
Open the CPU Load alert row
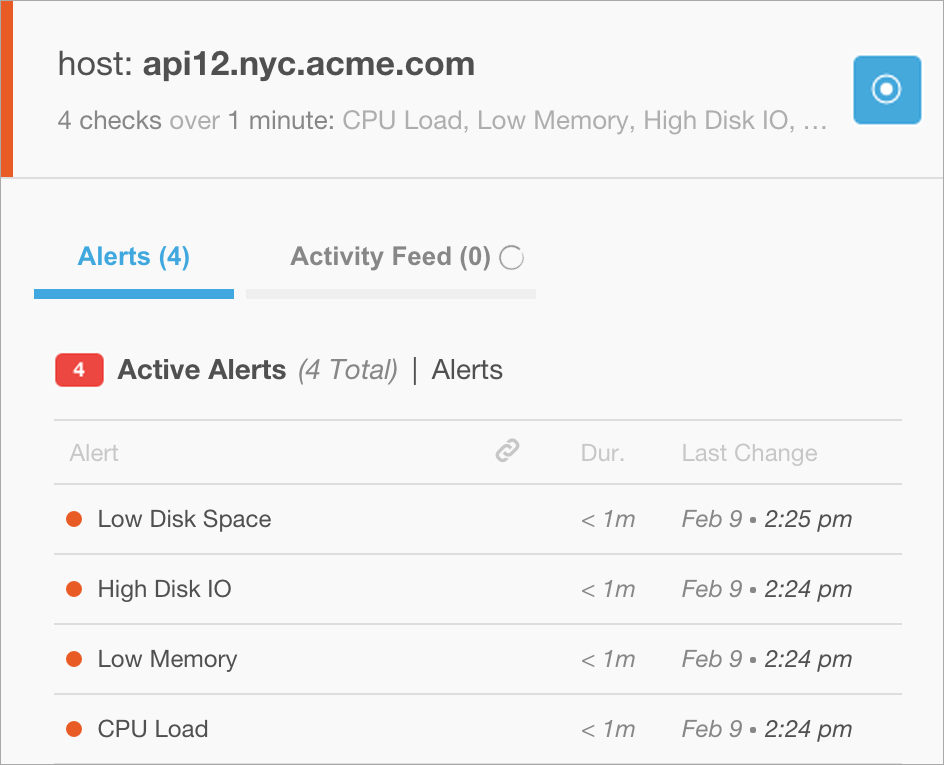[x=153, y=729]
